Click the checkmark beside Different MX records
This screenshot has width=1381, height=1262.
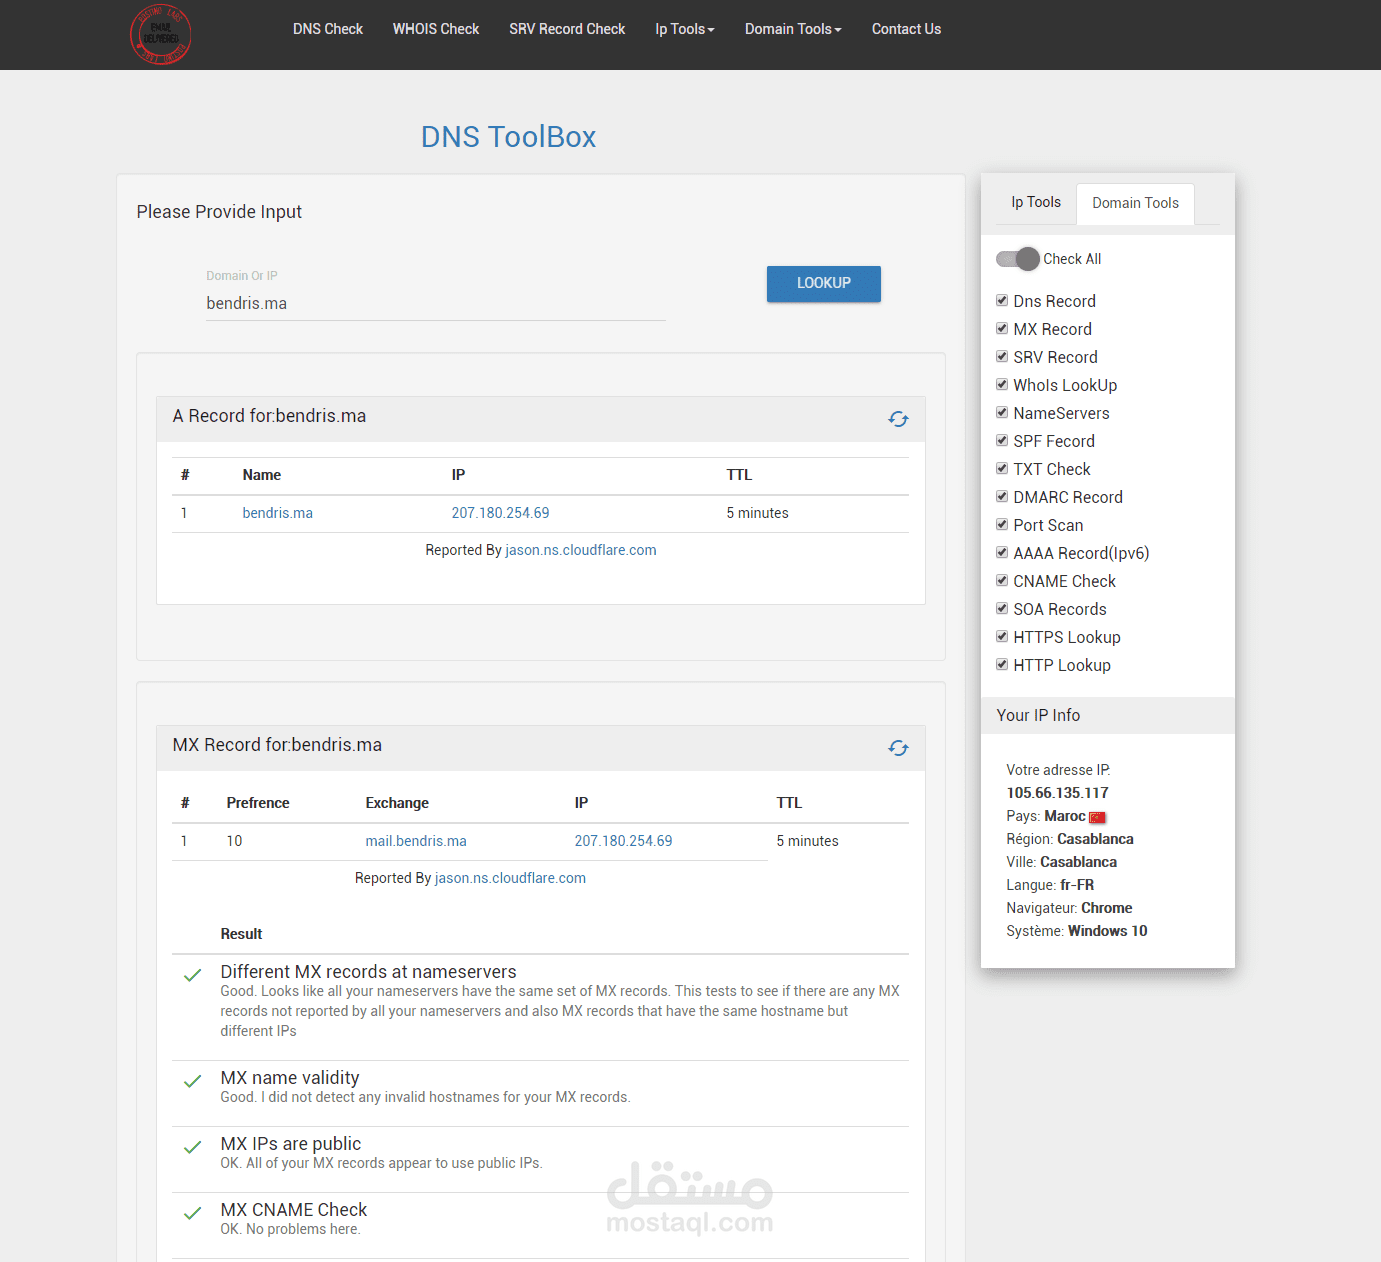[192, 975]
